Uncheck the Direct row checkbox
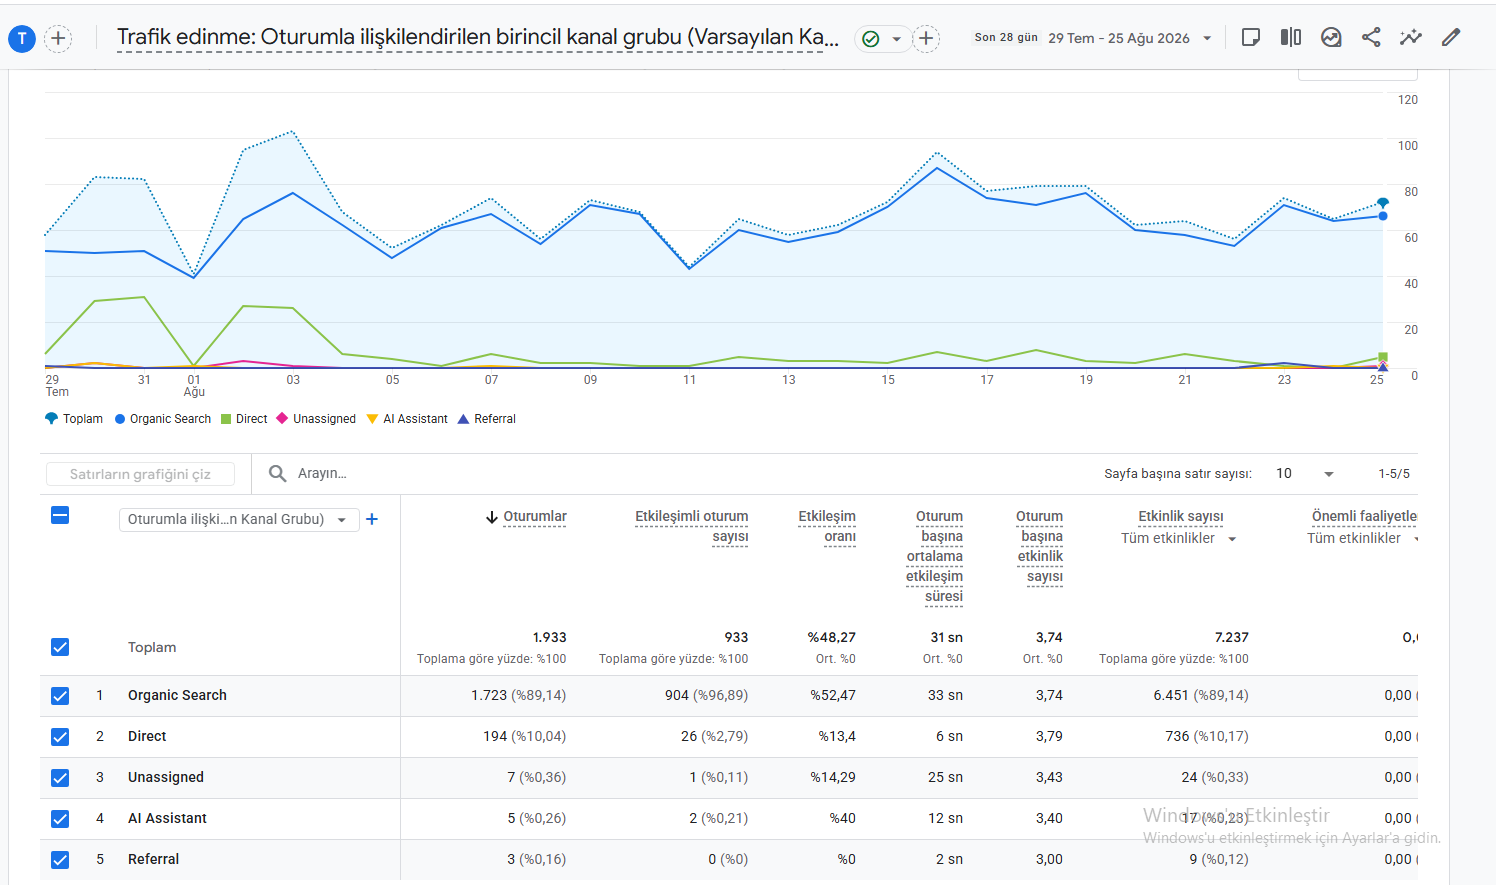This screenshot has height=885, width=1496. pos(60,736)
